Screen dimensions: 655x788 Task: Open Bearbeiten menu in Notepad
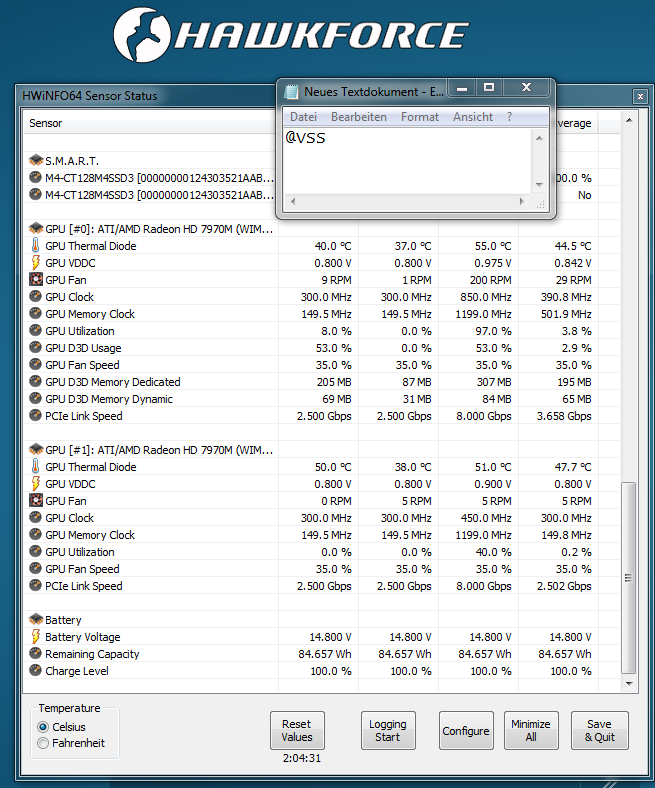click(x=359, y=117)
